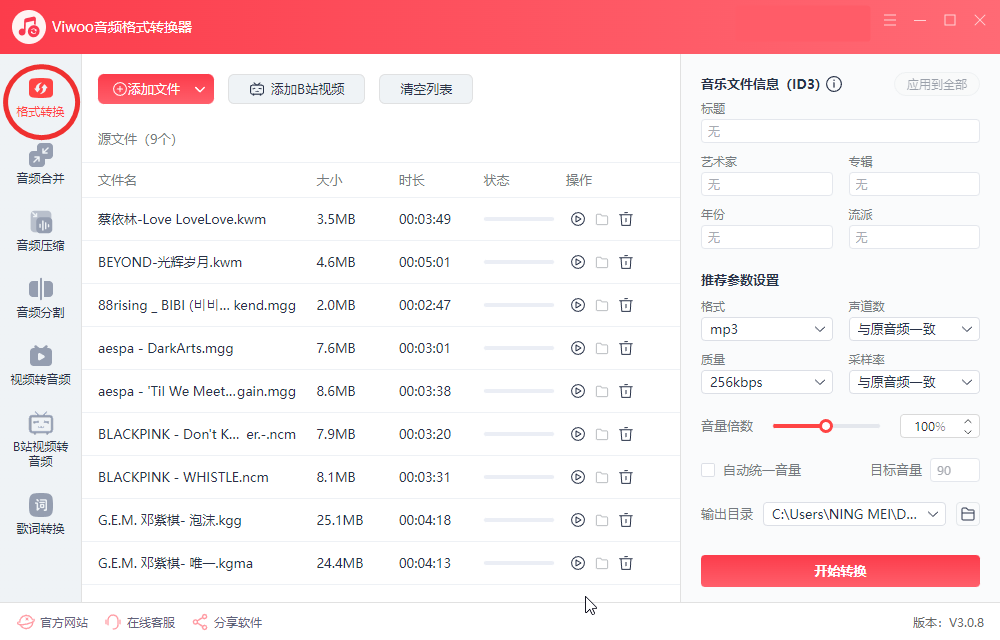Screen dimensions: 1000x640
Task: Open the 输出目录 path dropdown
Action: point(854,514)
